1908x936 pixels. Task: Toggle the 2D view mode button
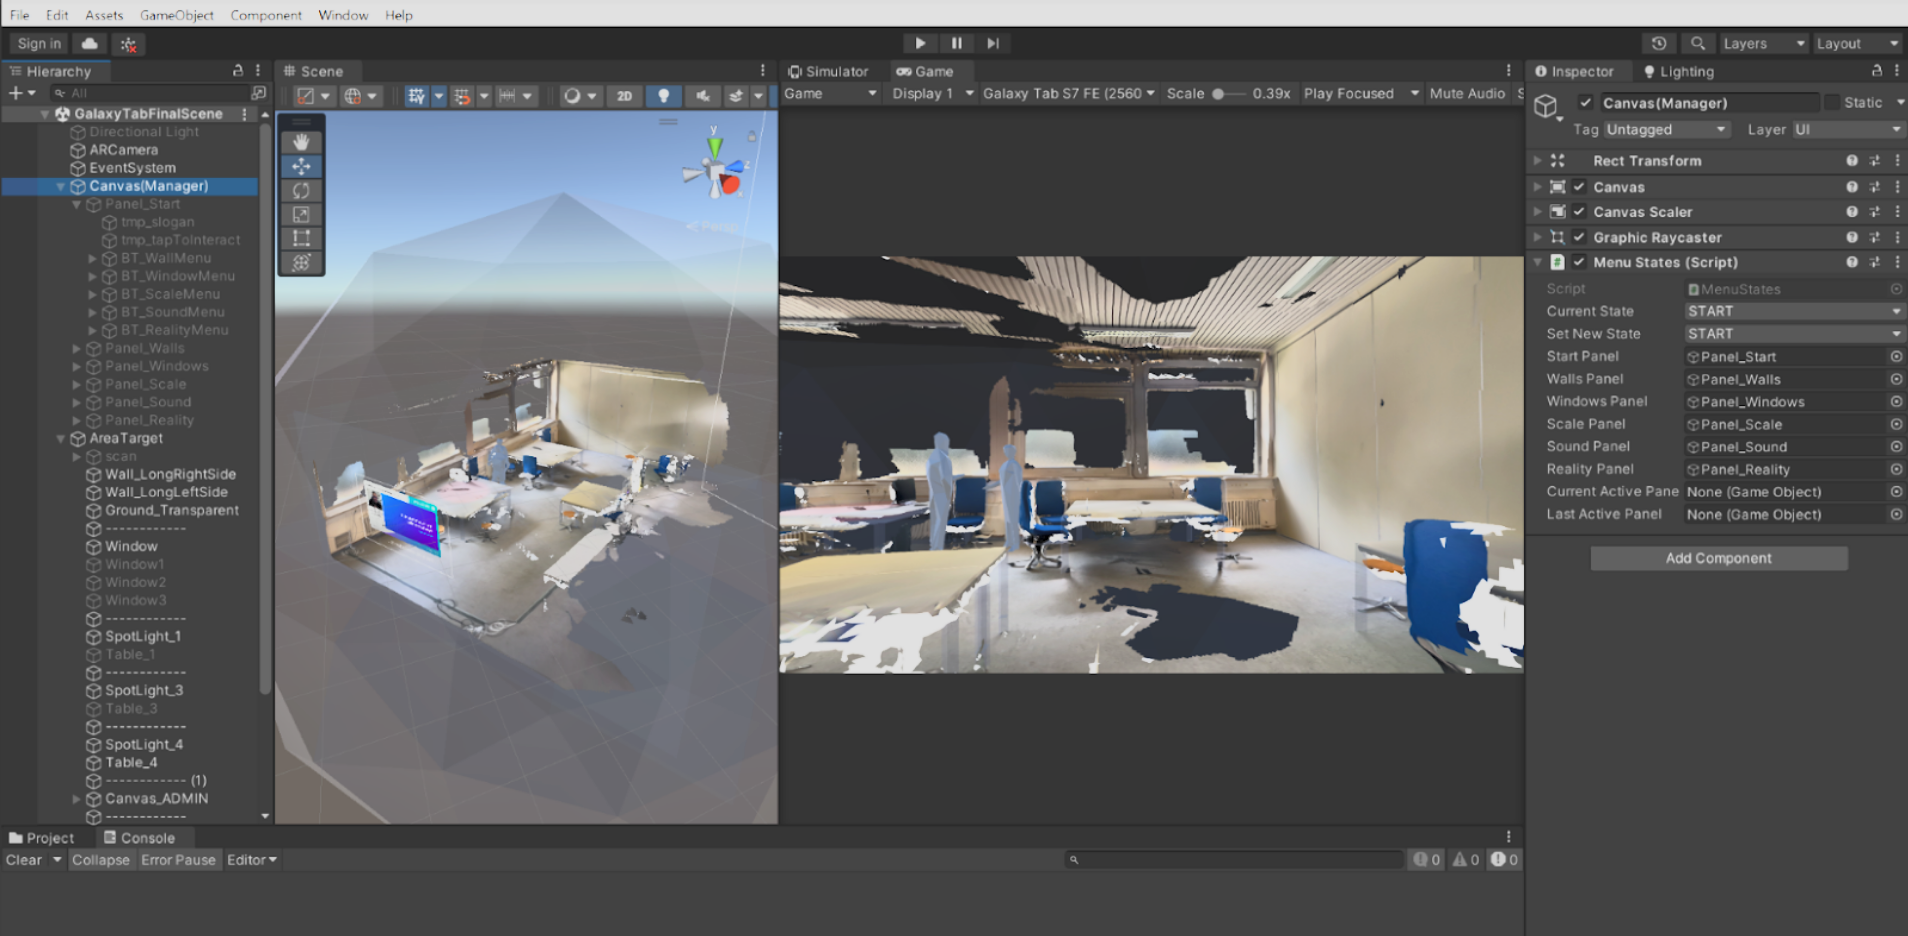624,96
